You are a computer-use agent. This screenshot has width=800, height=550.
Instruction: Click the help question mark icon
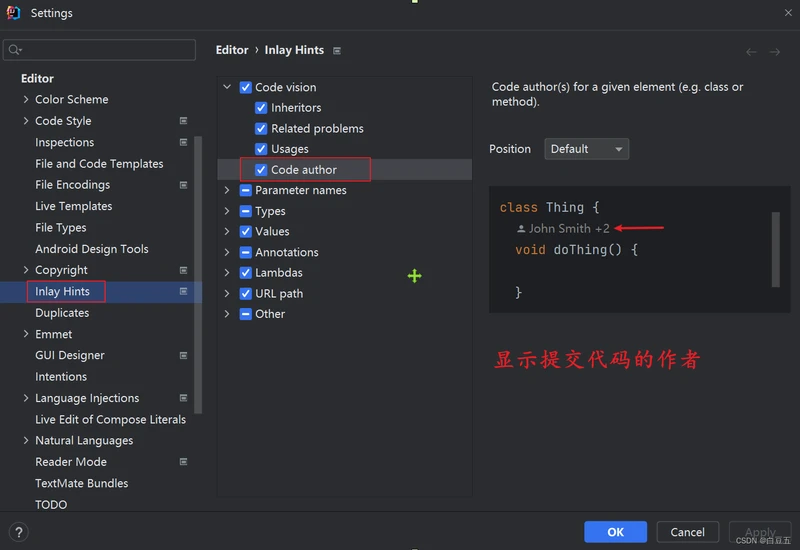(18, 533)
